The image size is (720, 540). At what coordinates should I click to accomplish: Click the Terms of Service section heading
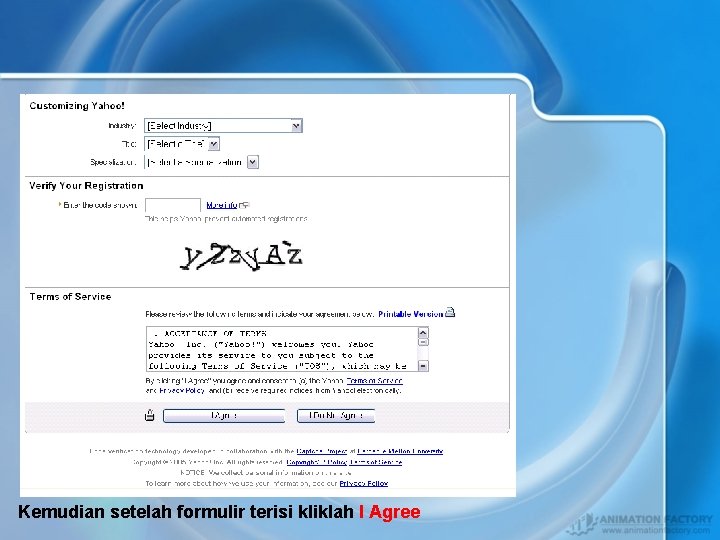(70, 297)
